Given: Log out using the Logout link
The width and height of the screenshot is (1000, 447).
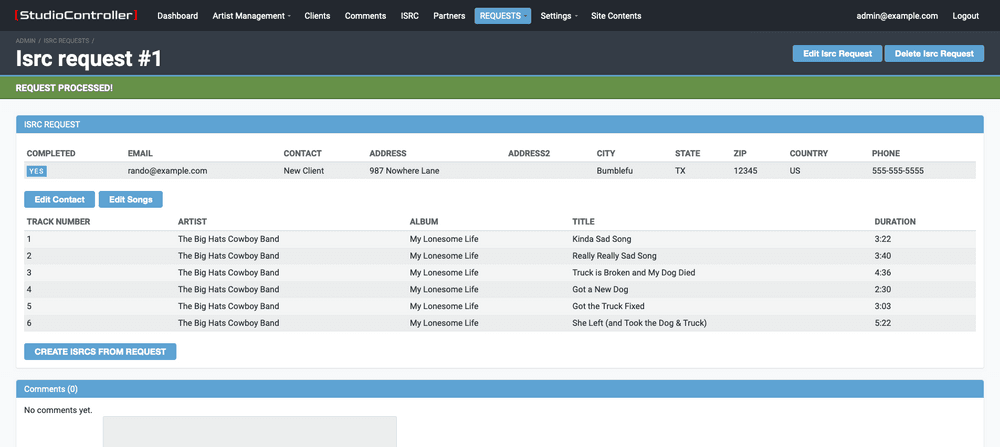Looking at the screenshot, I should 965,16.
